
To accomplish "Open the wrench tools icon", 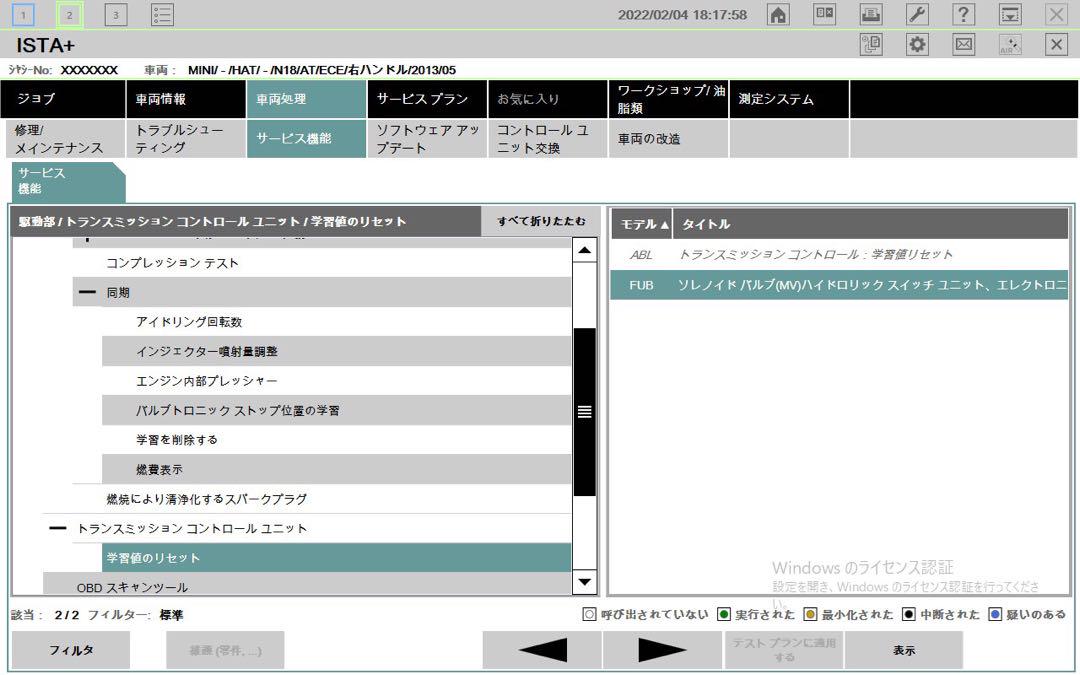I will pos(917,14).
